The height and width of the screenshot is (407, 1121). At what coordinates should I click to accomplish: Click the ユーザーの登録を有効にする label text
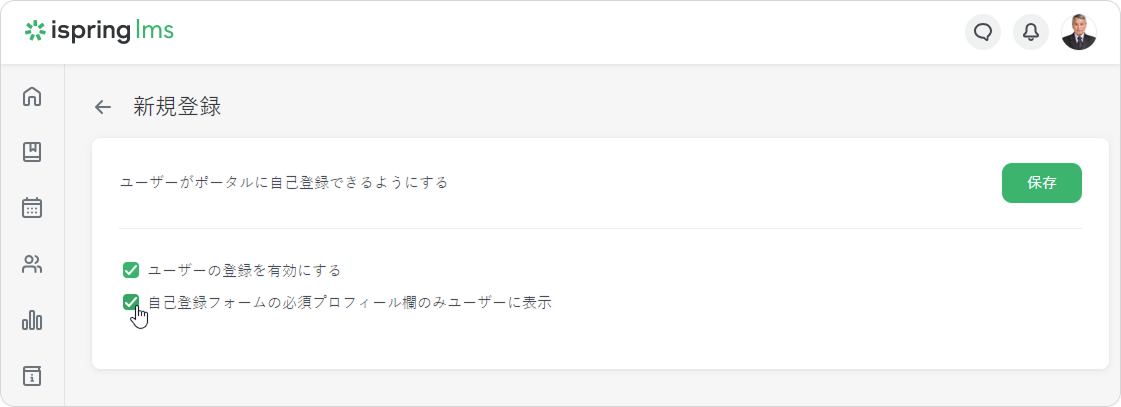point(244,270)
